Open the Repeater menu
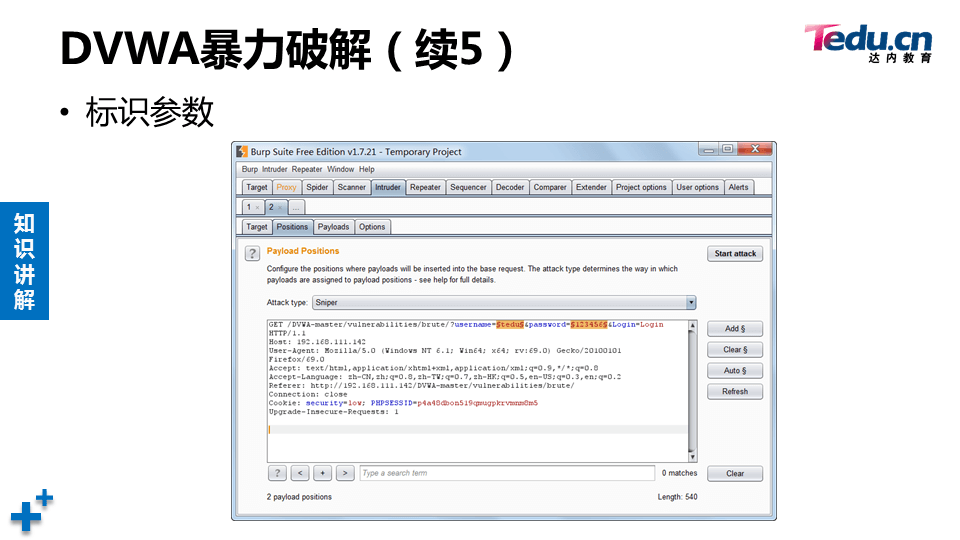Viewport: 960px width, 540px height. [x=307, y=170]
